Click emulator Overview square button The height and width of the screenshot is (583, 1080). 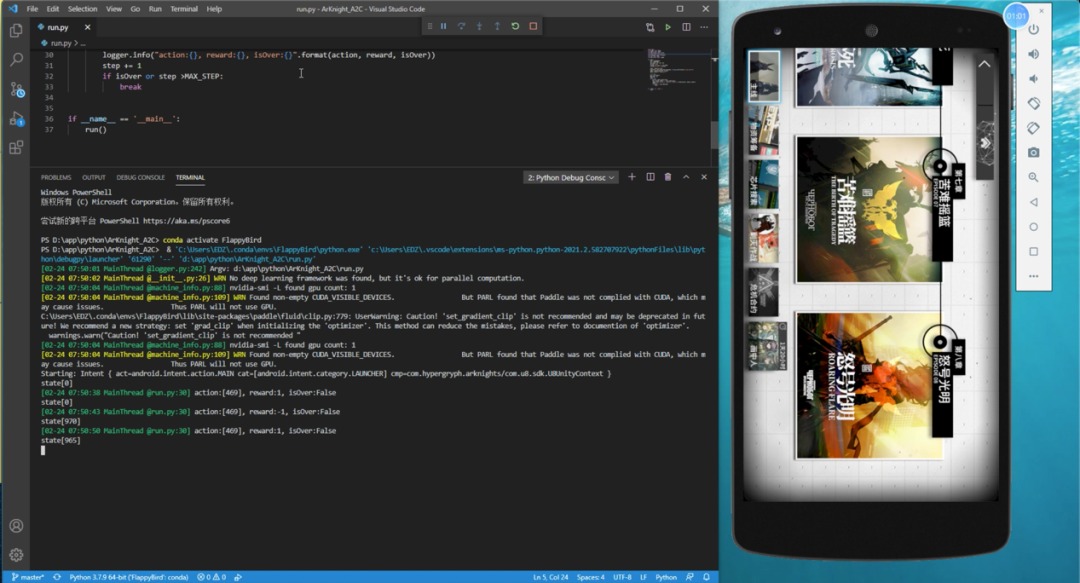click(1033, 252)
